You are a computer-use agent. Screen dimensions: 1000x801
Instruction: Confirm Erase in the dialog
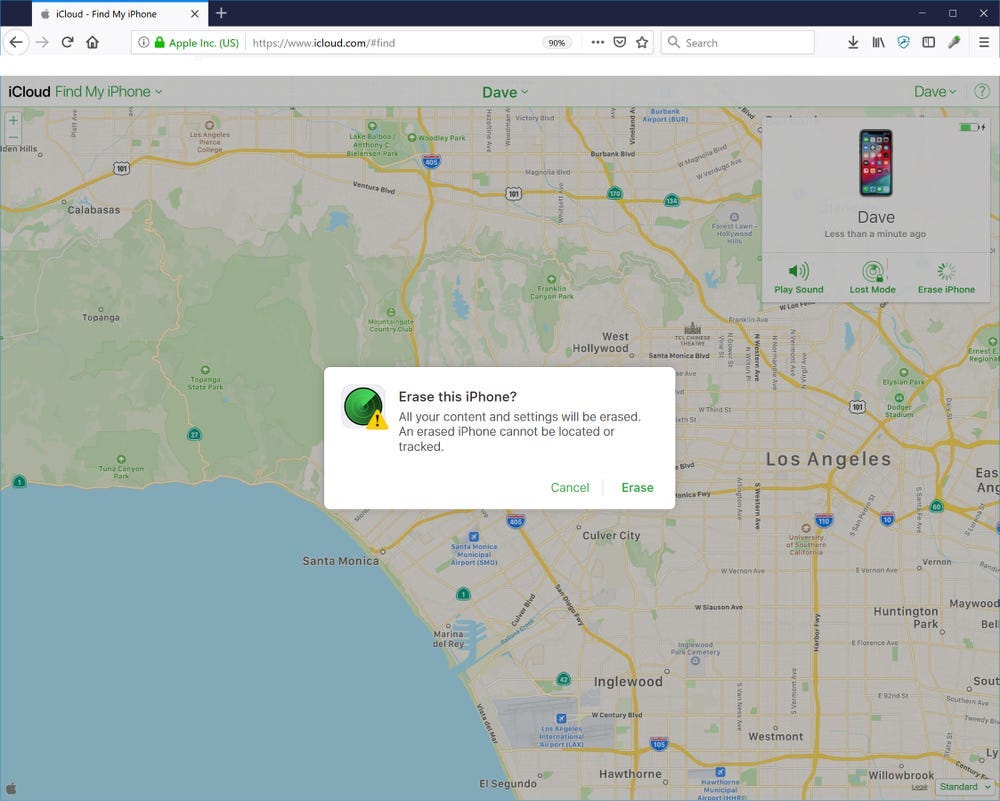[637, 487]
